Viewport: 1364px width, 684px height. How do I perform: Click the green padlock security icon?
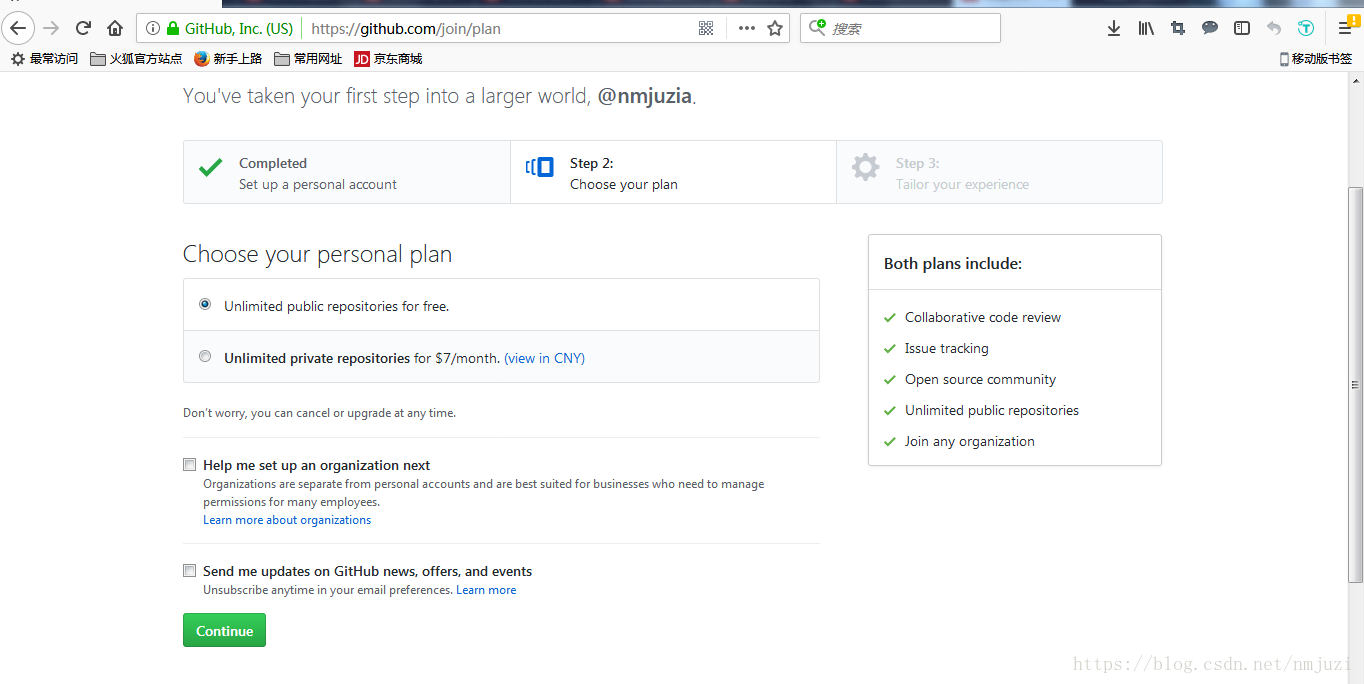(174, 28)
